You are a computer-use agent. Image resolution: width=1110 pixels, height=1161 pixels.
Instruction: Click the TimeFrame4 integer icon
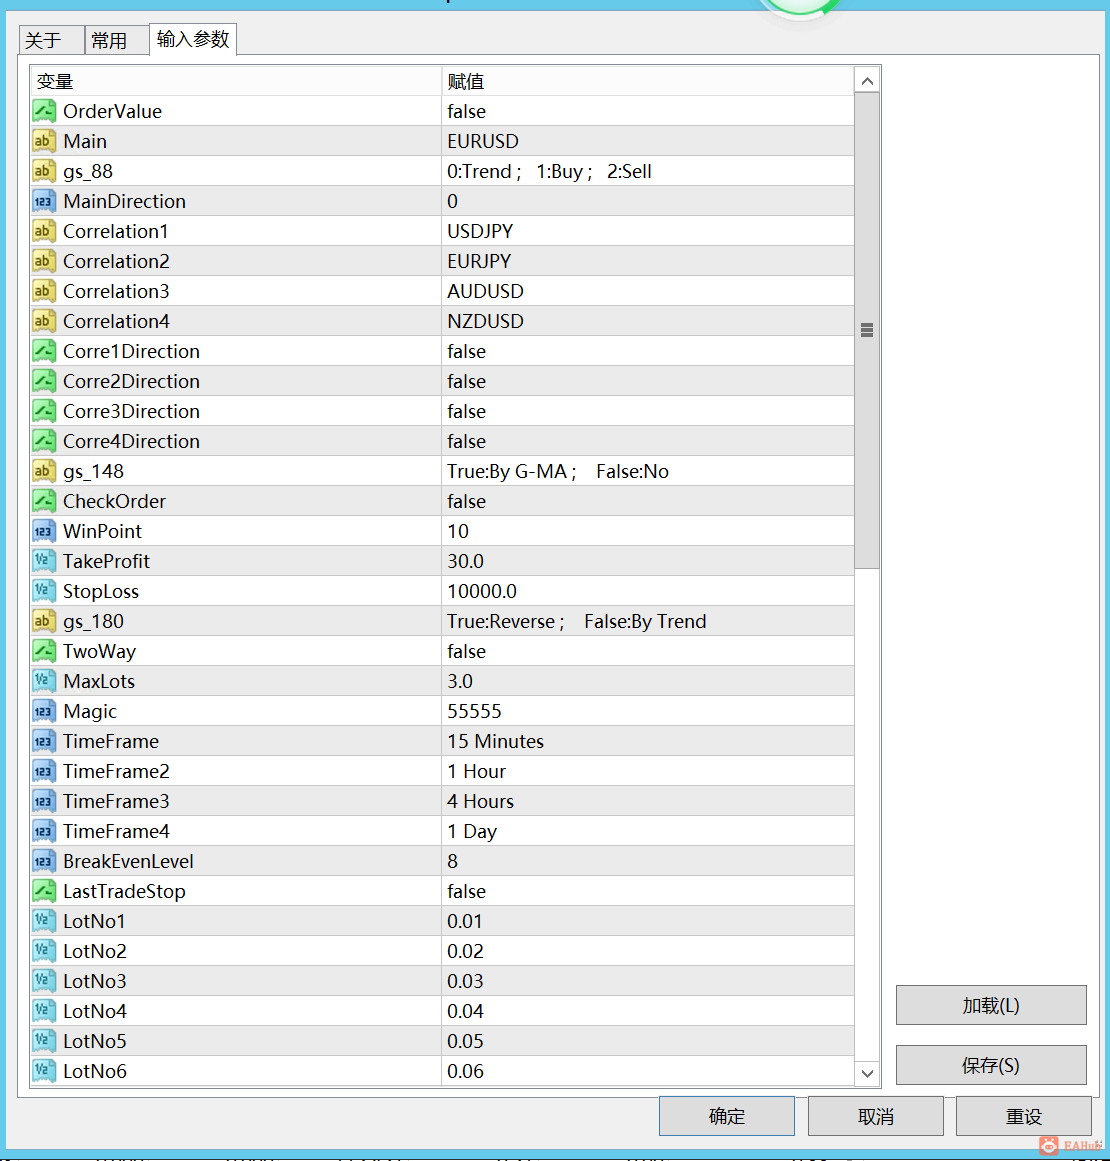pos(44,831)
